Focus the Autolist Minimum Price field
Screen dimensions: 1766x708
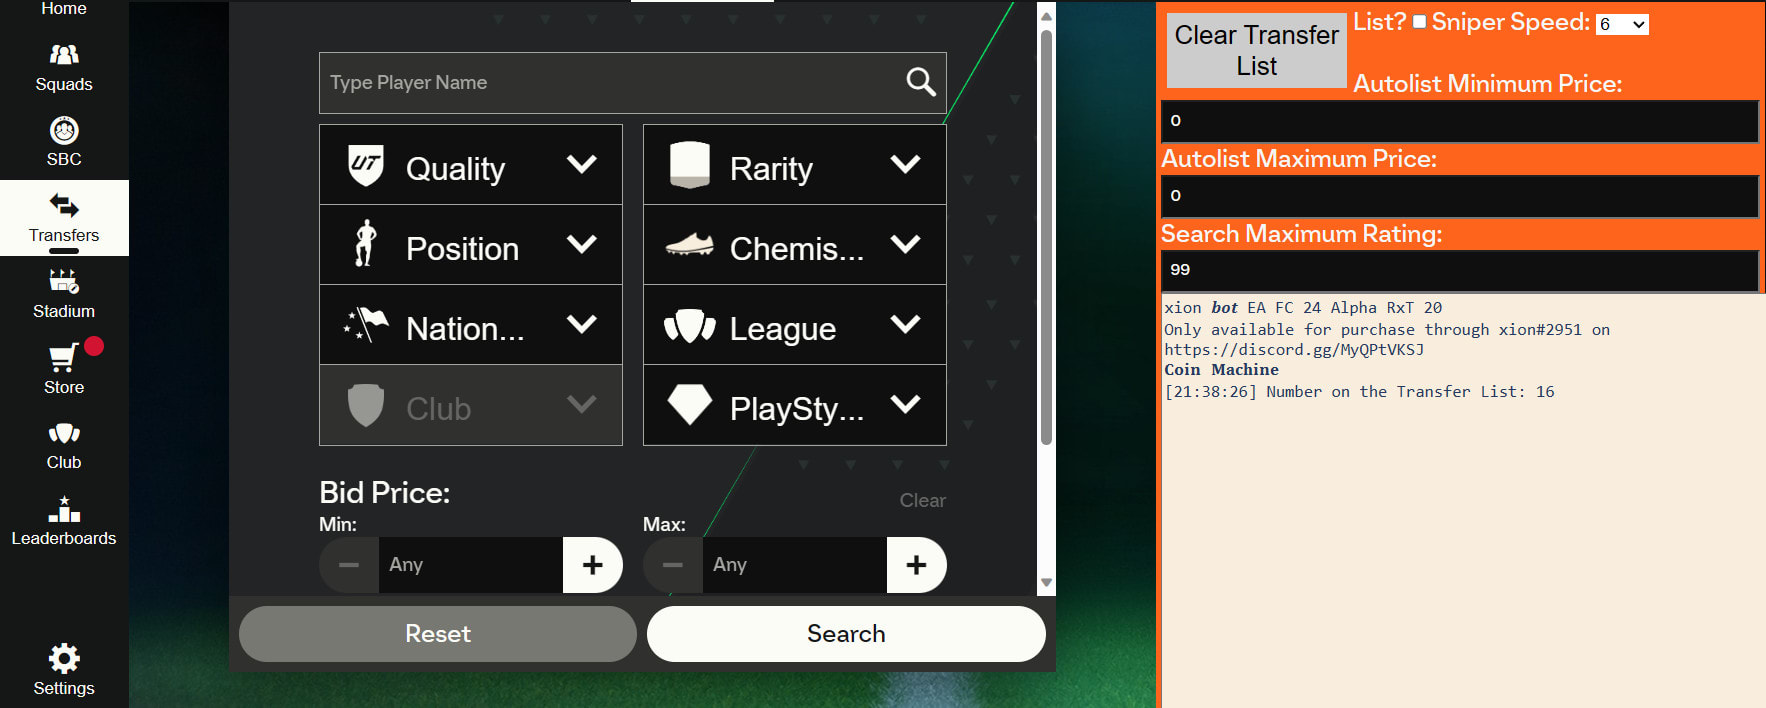(x=1459, y=121)
